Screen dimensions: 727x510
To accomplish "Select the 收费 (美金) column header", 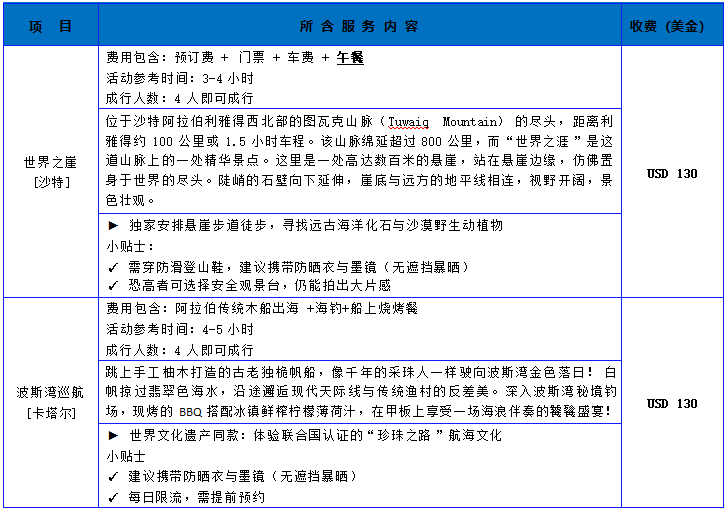I will tap(672, 26).
